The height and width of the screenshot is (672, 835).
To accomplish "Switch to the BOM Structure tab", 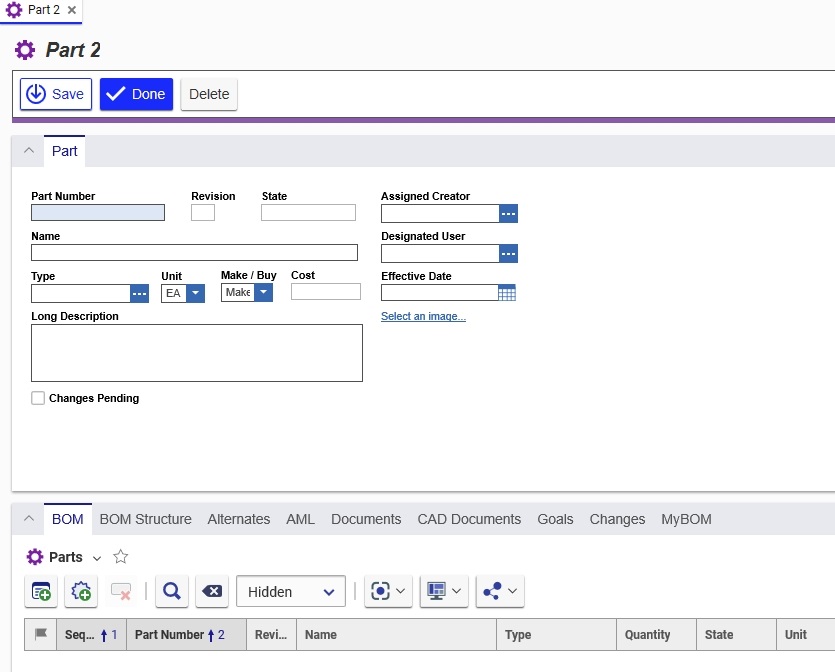I will tap(145, 519).
